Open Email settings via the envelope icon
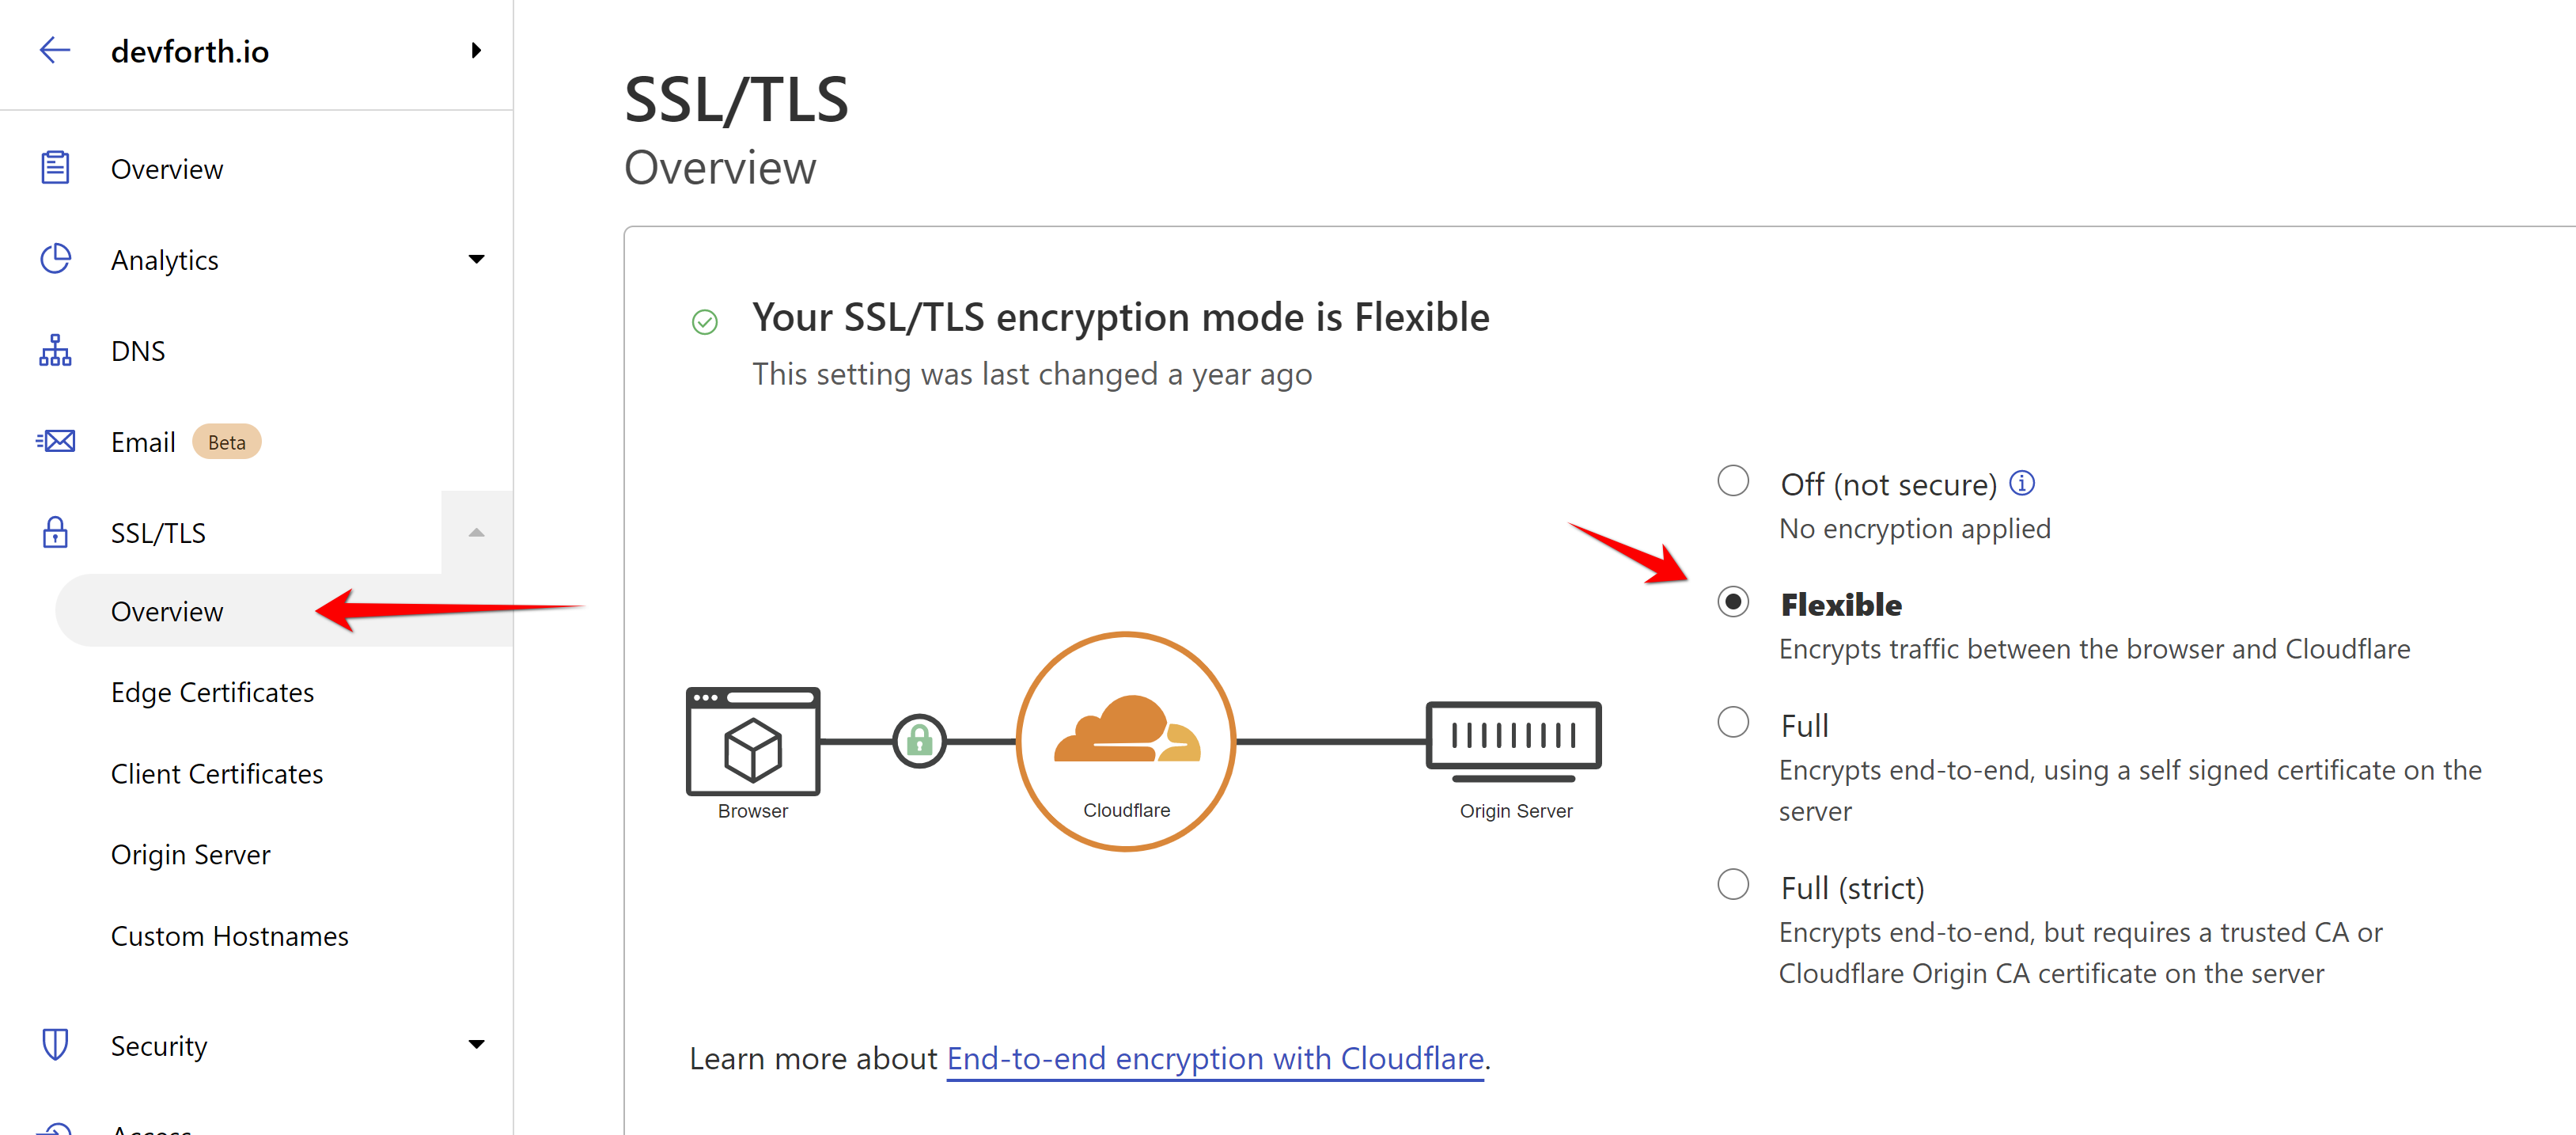The height and width of the screenshot is (1135, 2576). [x=55, y=440]
